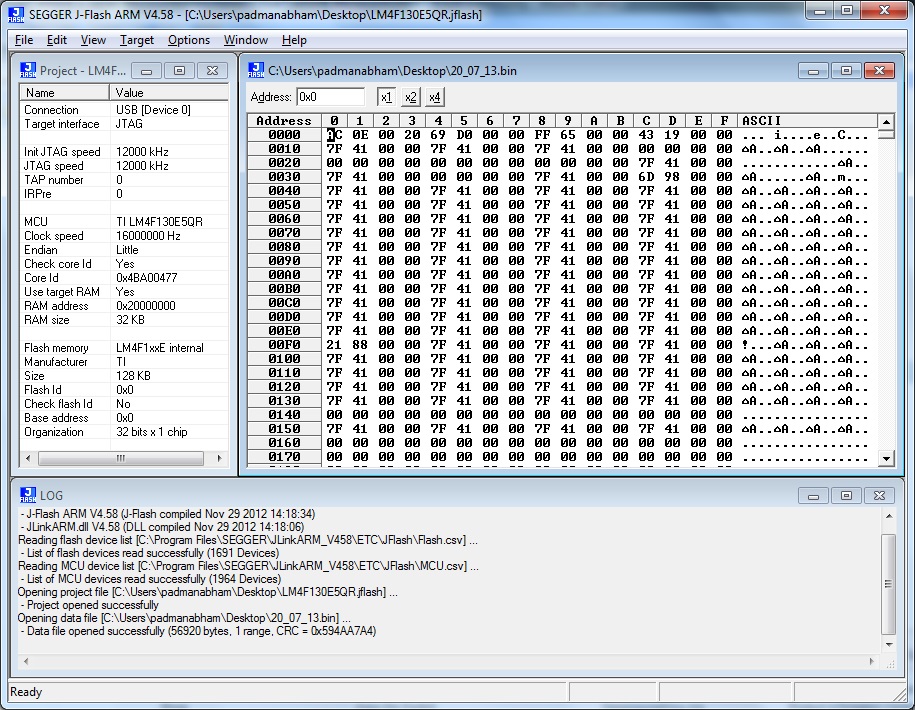Viewport: 915px width, 710px height.
Task: Maximize the main J-Flash window
Action: click(x=847, y=11)
